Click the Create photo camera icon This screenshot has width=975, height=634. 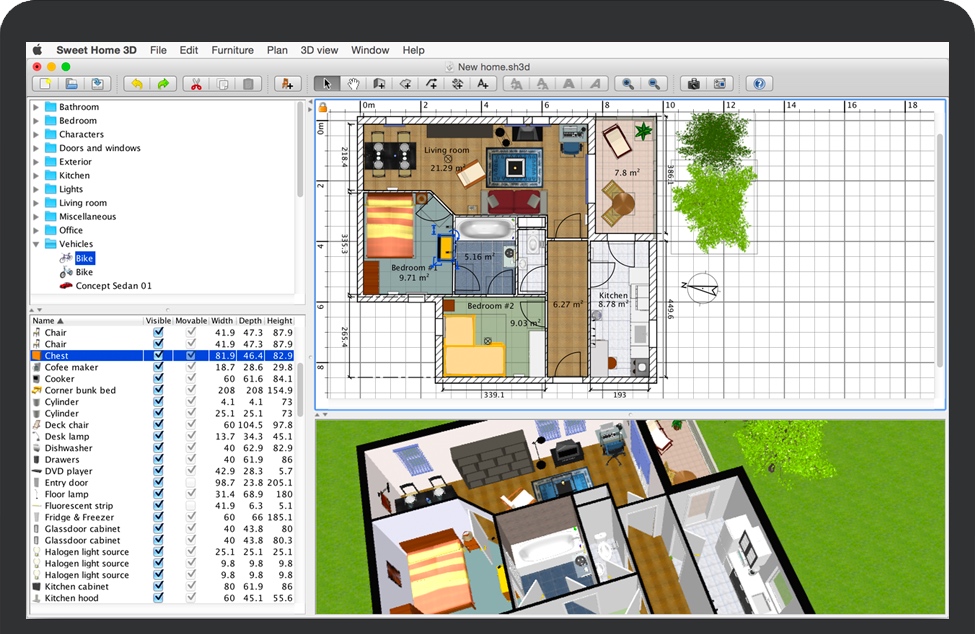click(692, 84)
